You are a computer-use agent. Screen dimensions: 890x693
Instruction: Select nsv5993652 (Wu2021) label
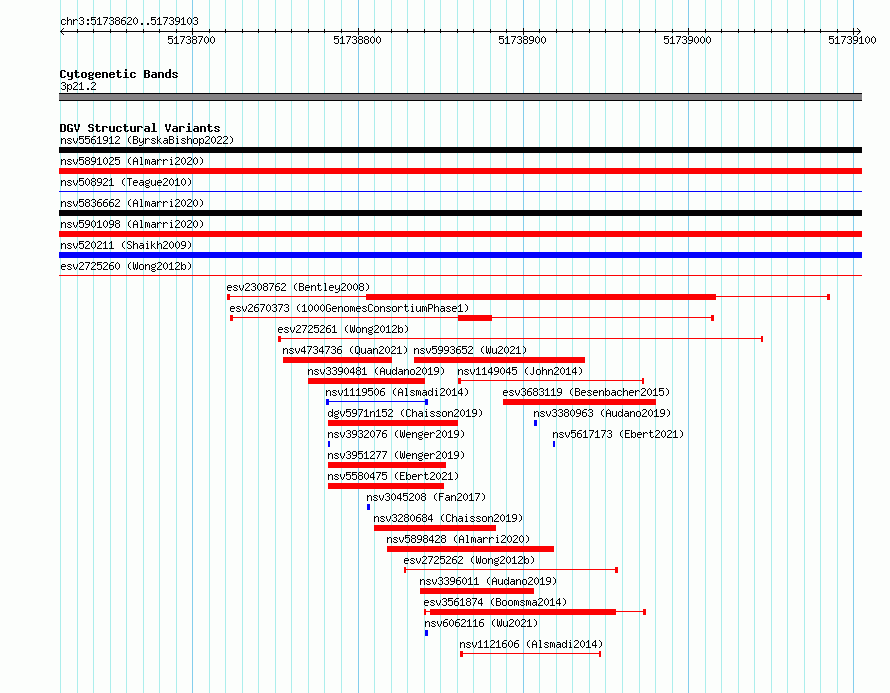470,350
